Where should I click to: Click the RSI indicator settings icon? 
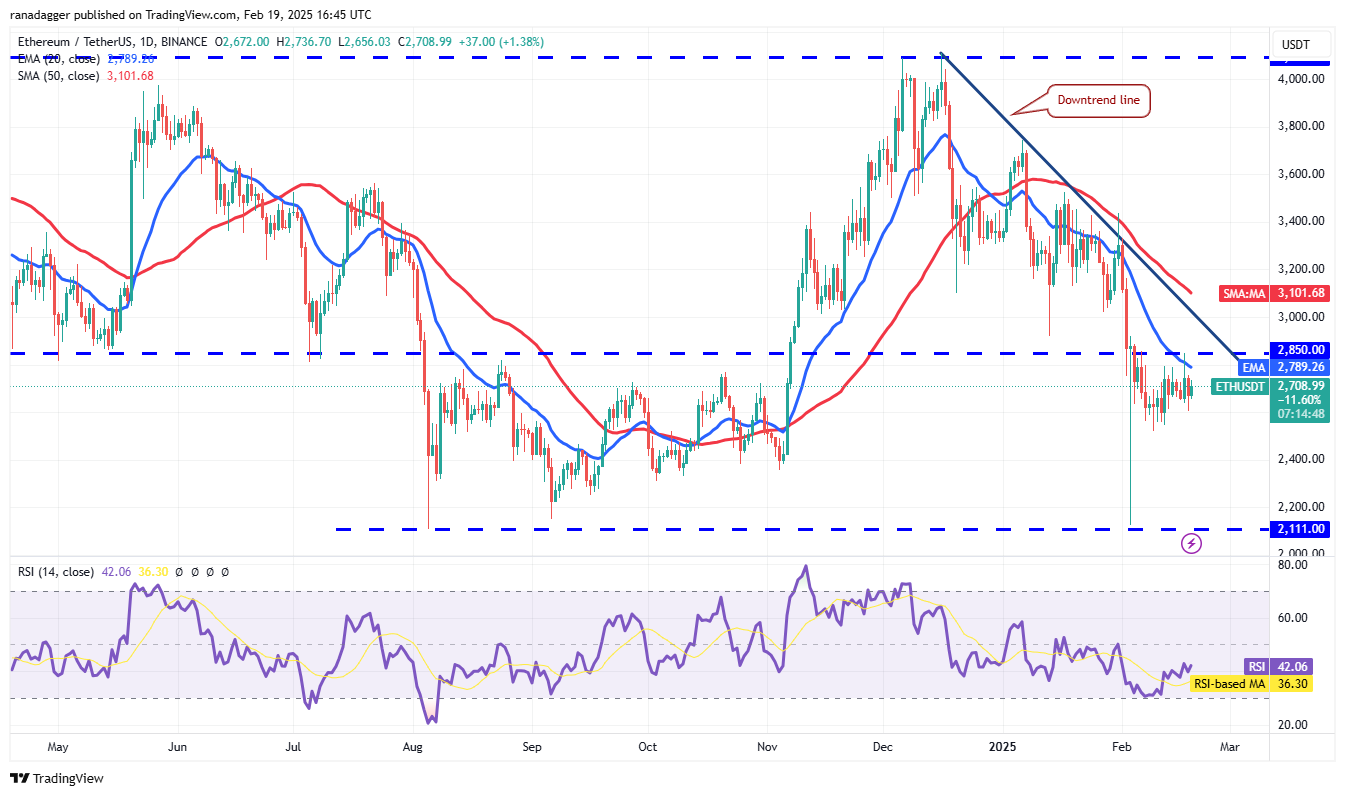click(195, 571)
